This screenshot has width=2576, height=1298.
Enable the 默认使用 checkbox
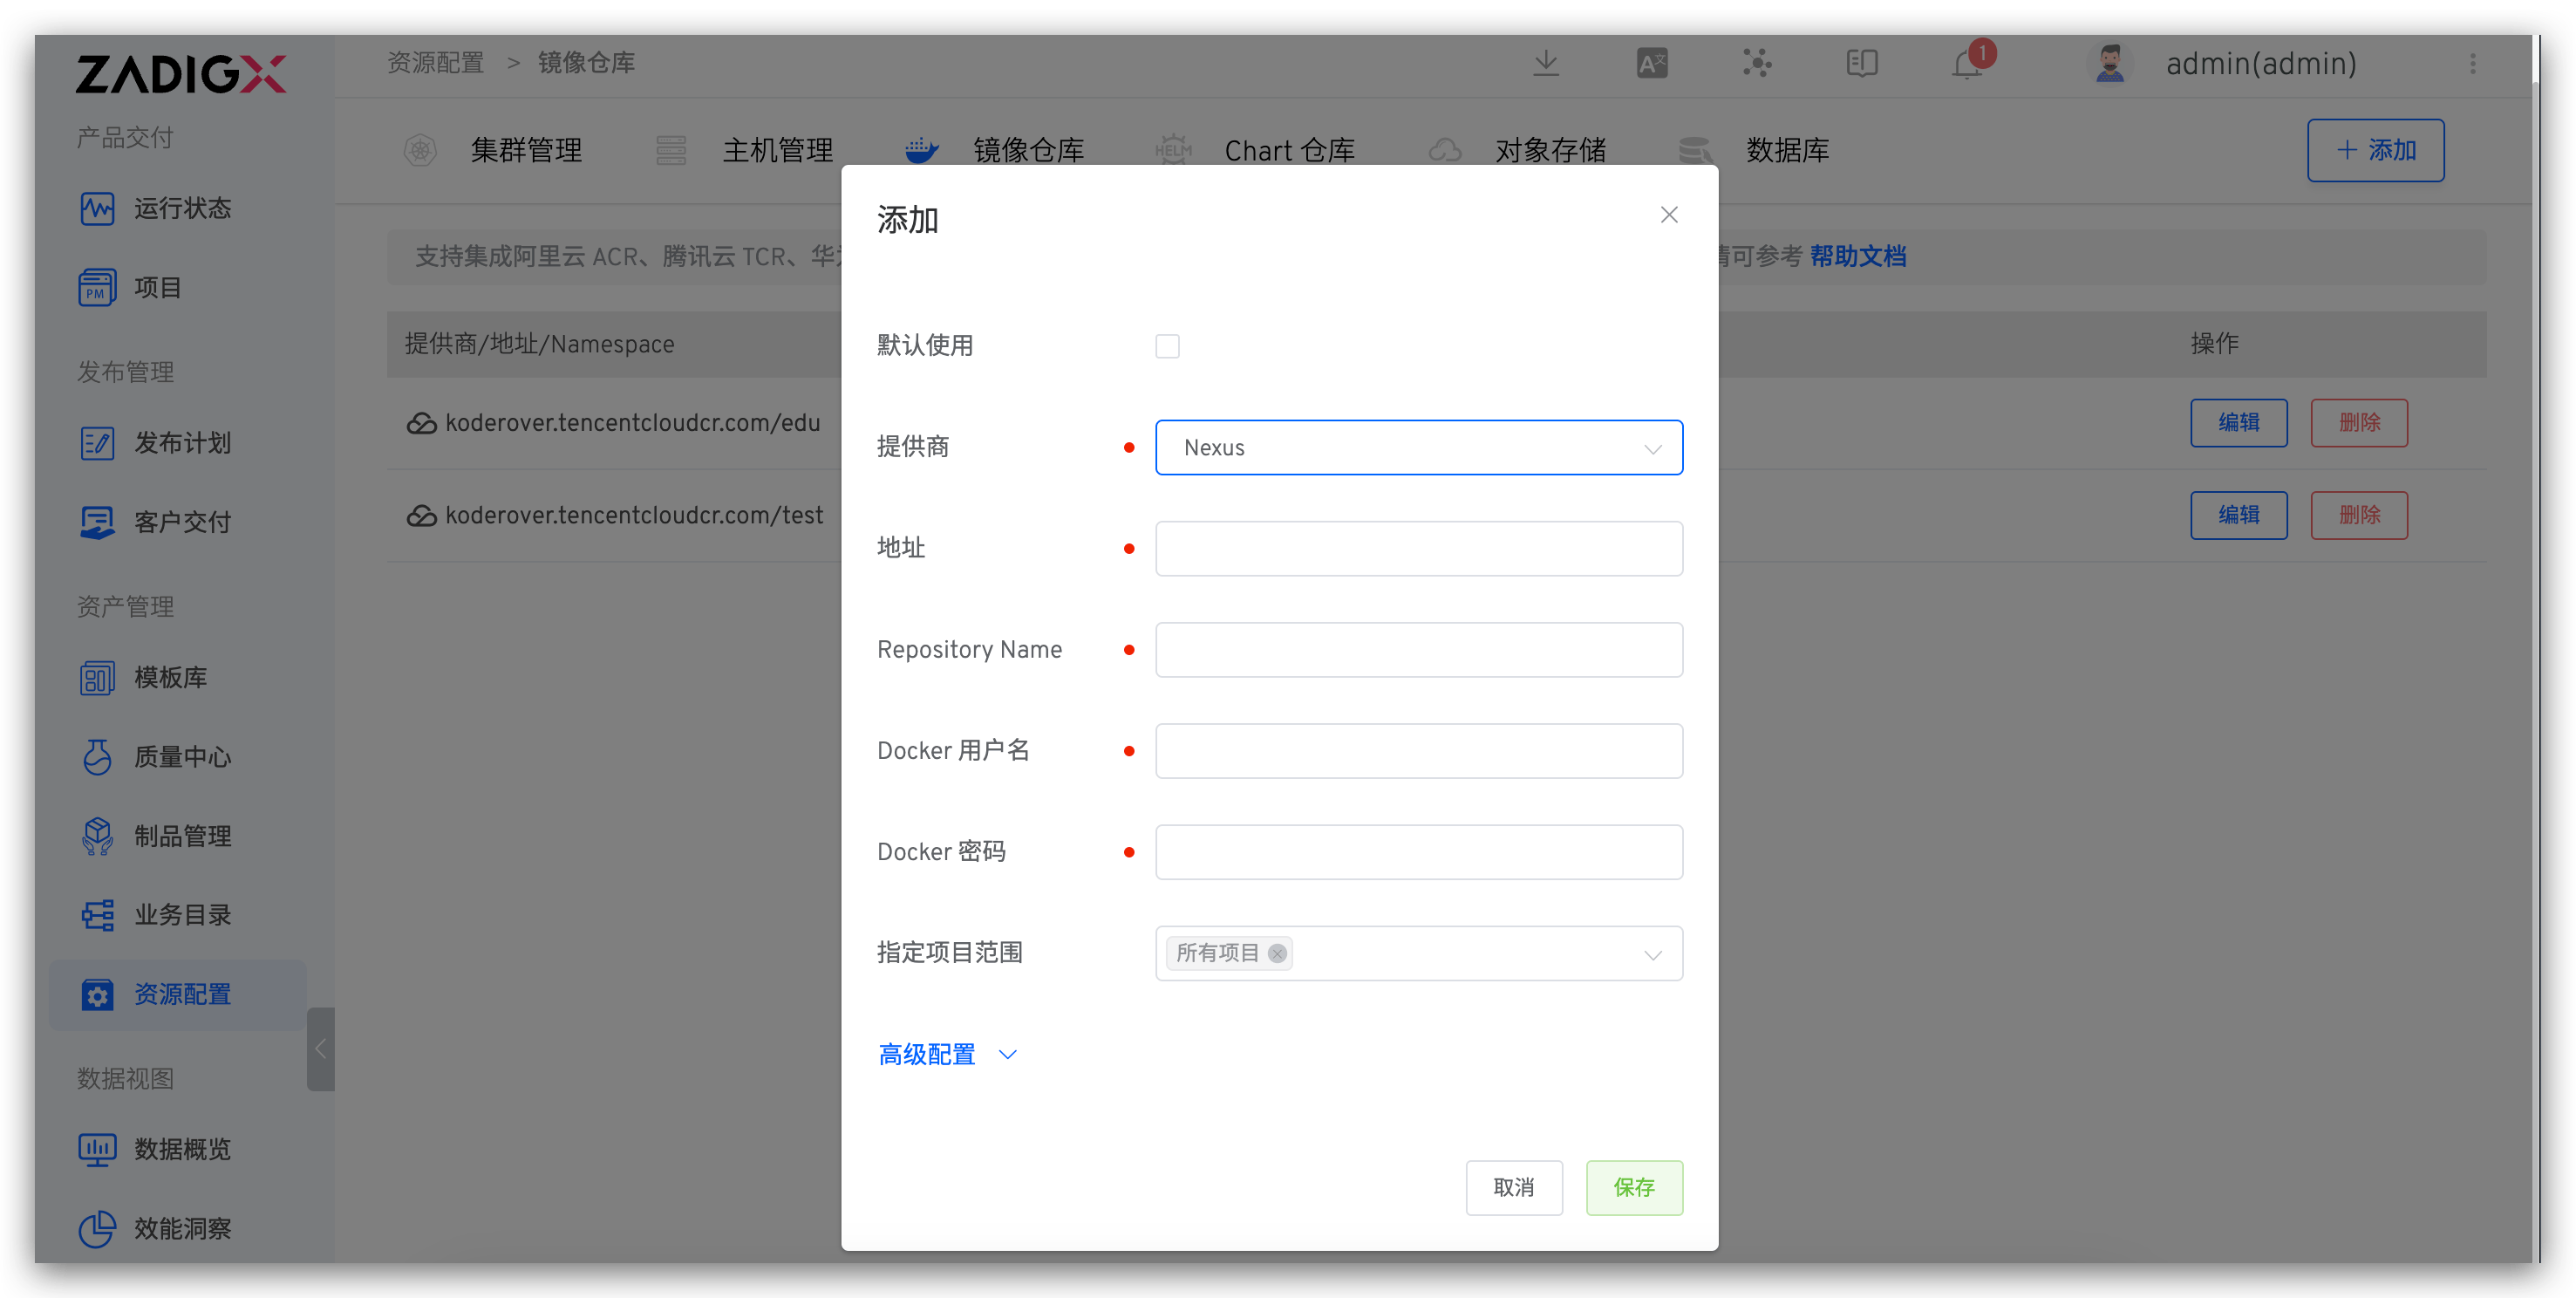[1167, 346]
